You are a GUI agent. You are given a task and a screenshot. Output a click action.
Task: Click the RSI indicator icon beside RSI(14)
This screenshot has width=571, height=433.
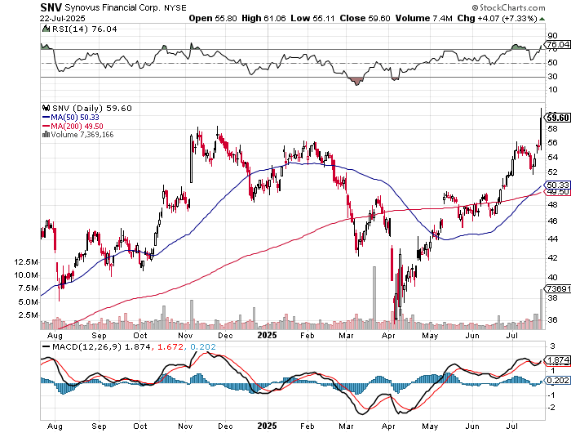[46, 29]
